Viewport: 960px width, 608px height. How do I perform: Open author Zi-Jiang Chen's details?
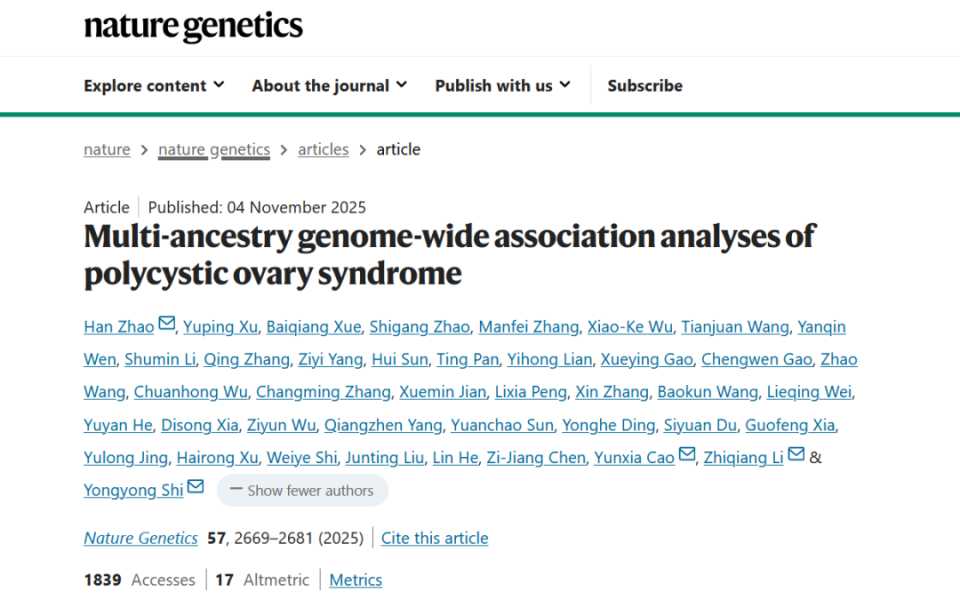(x=536, y=458)
